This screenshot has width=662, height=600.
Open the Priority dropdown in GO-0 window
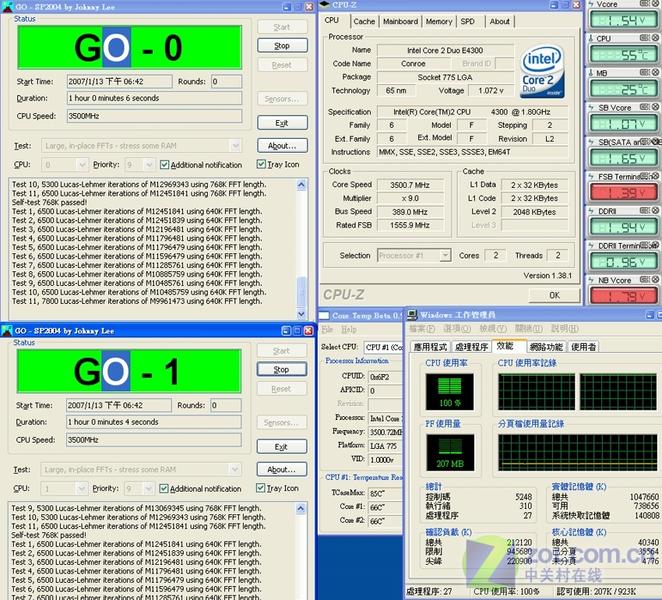(149, 164)
